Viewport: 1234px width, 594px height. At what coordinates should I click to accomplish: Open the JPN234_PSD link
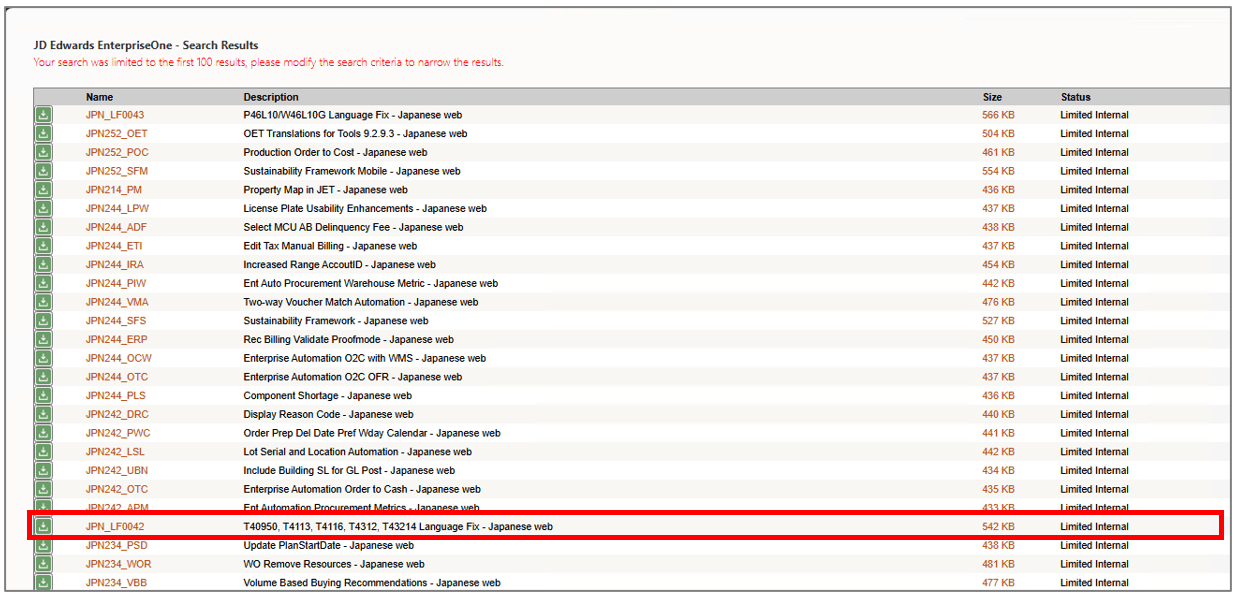coord(117,545)
